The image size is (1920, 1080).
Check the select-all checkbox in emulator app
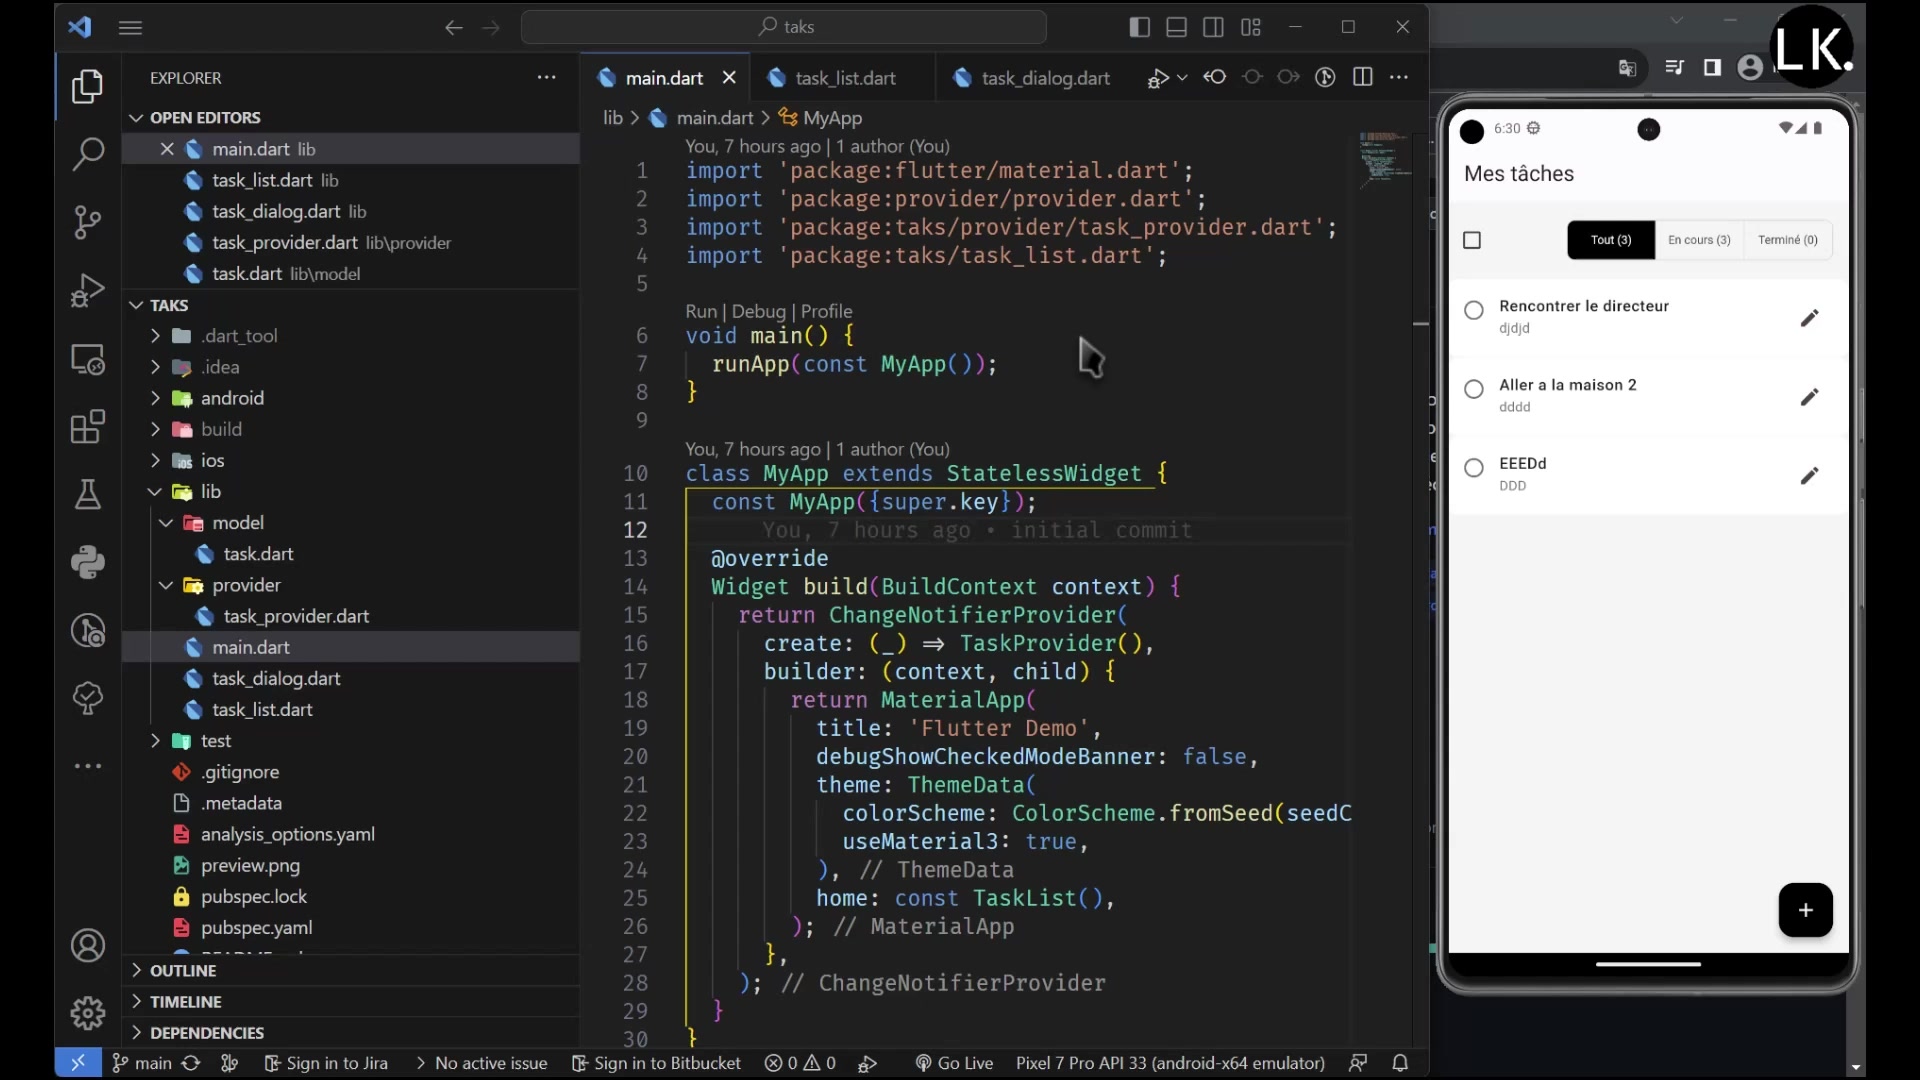pos(1472,240)
